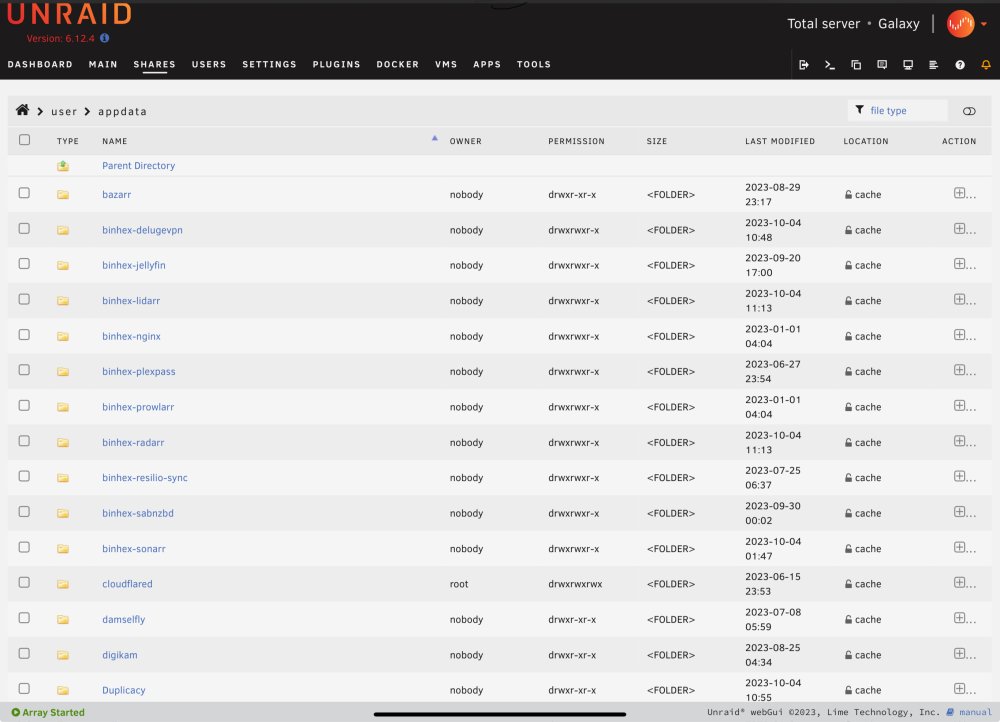The height and width of the screenshot is (722, 1000).
Task: Check the binhex-sabnzbd row checkbox
Action: [24, 512]
